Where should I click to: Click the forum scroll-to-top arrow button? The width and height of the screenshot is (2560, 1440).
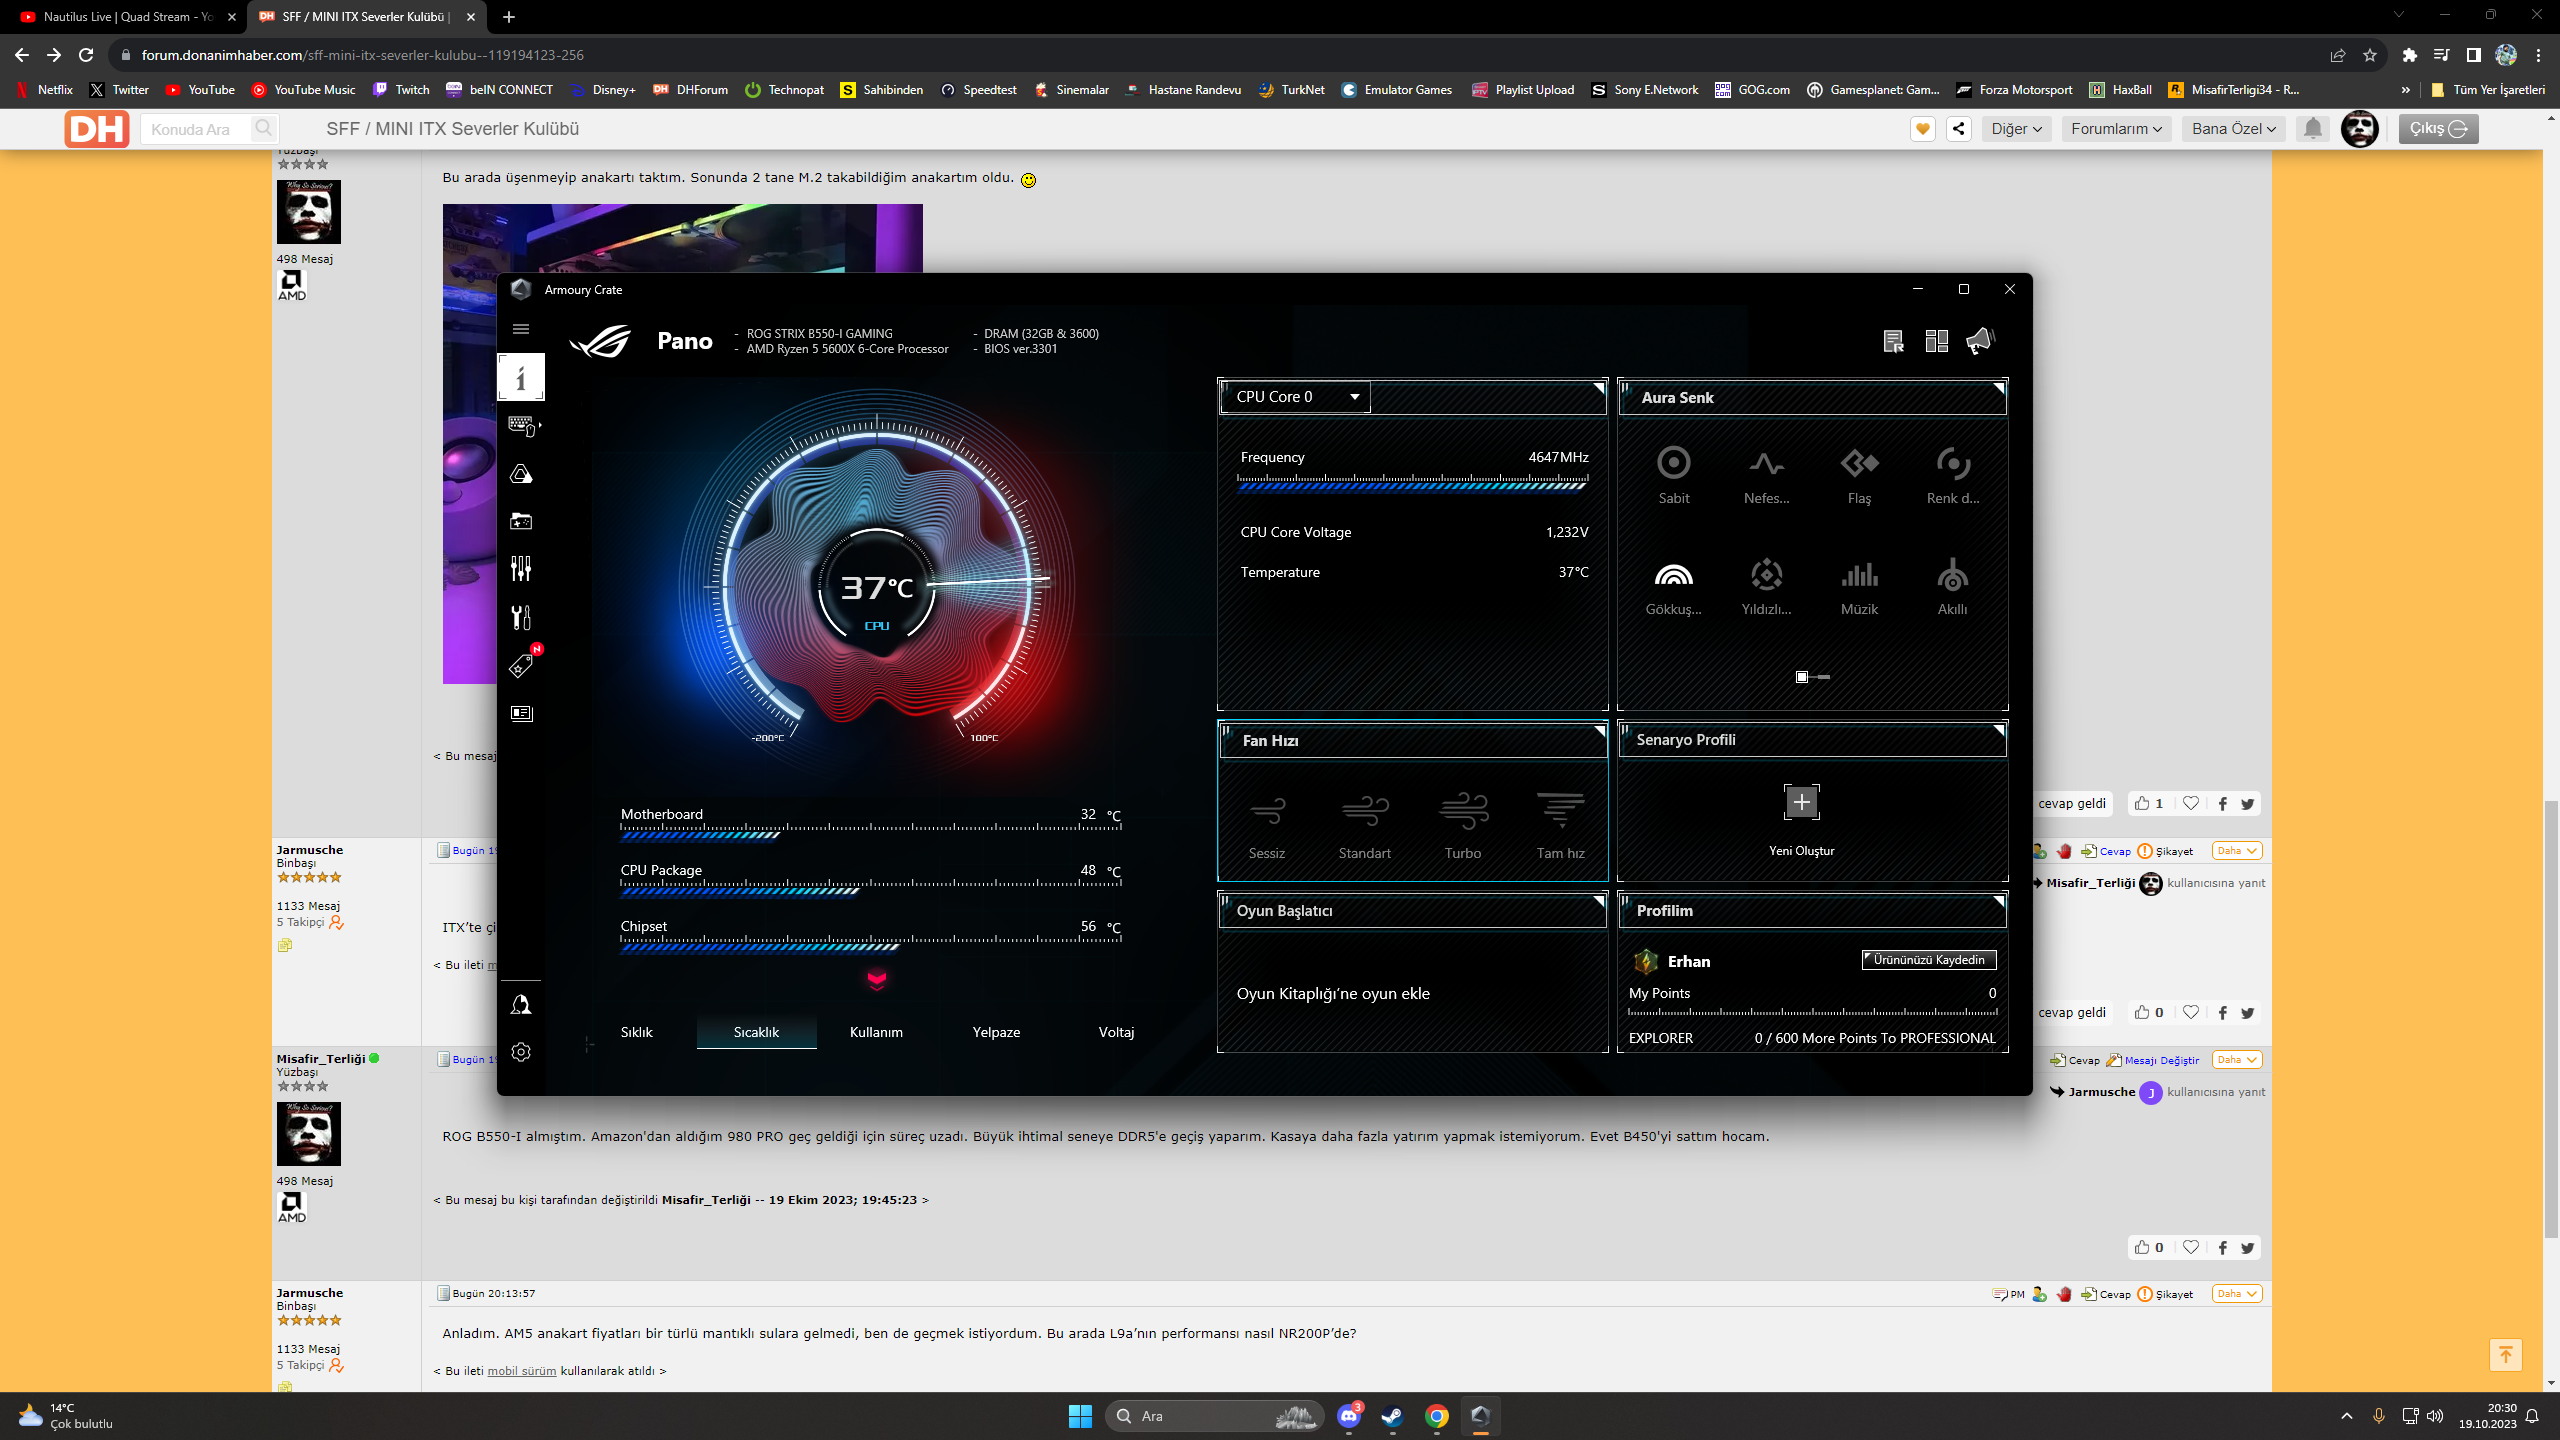(2505, 1355)
